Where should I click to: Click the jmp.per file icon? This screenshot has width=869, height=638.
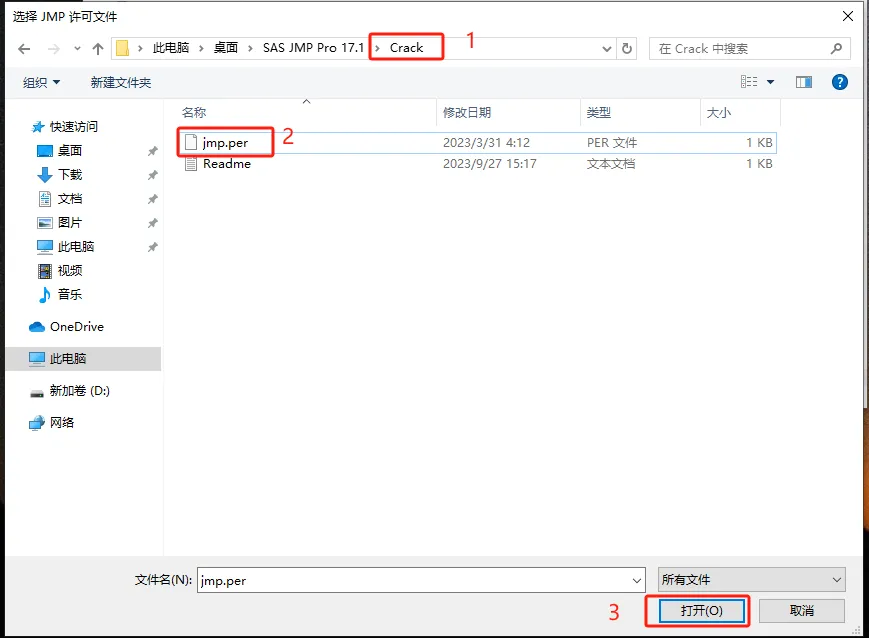(191, 142)
